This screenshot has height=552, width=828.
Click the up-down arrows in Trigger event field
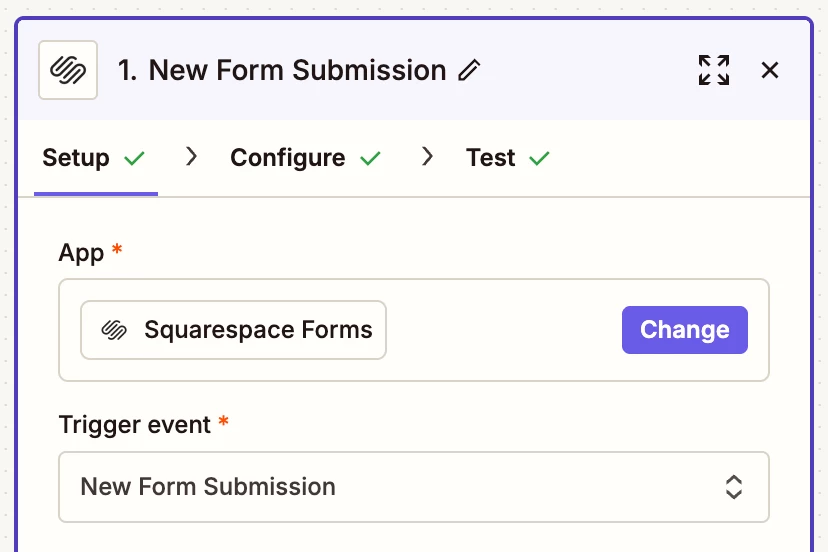click(x=734, y=487)
